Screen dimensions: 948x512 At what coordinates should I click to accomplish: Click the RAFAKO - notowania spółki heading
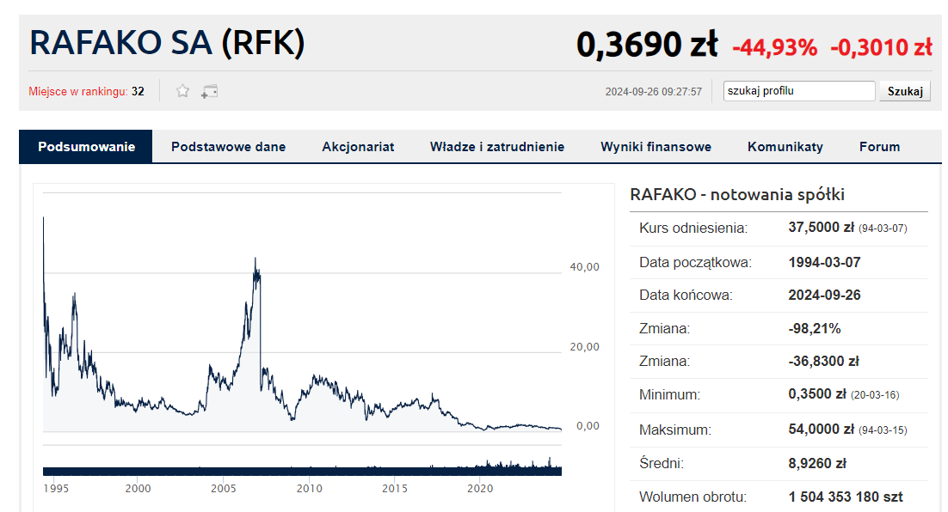pos(737,195)
